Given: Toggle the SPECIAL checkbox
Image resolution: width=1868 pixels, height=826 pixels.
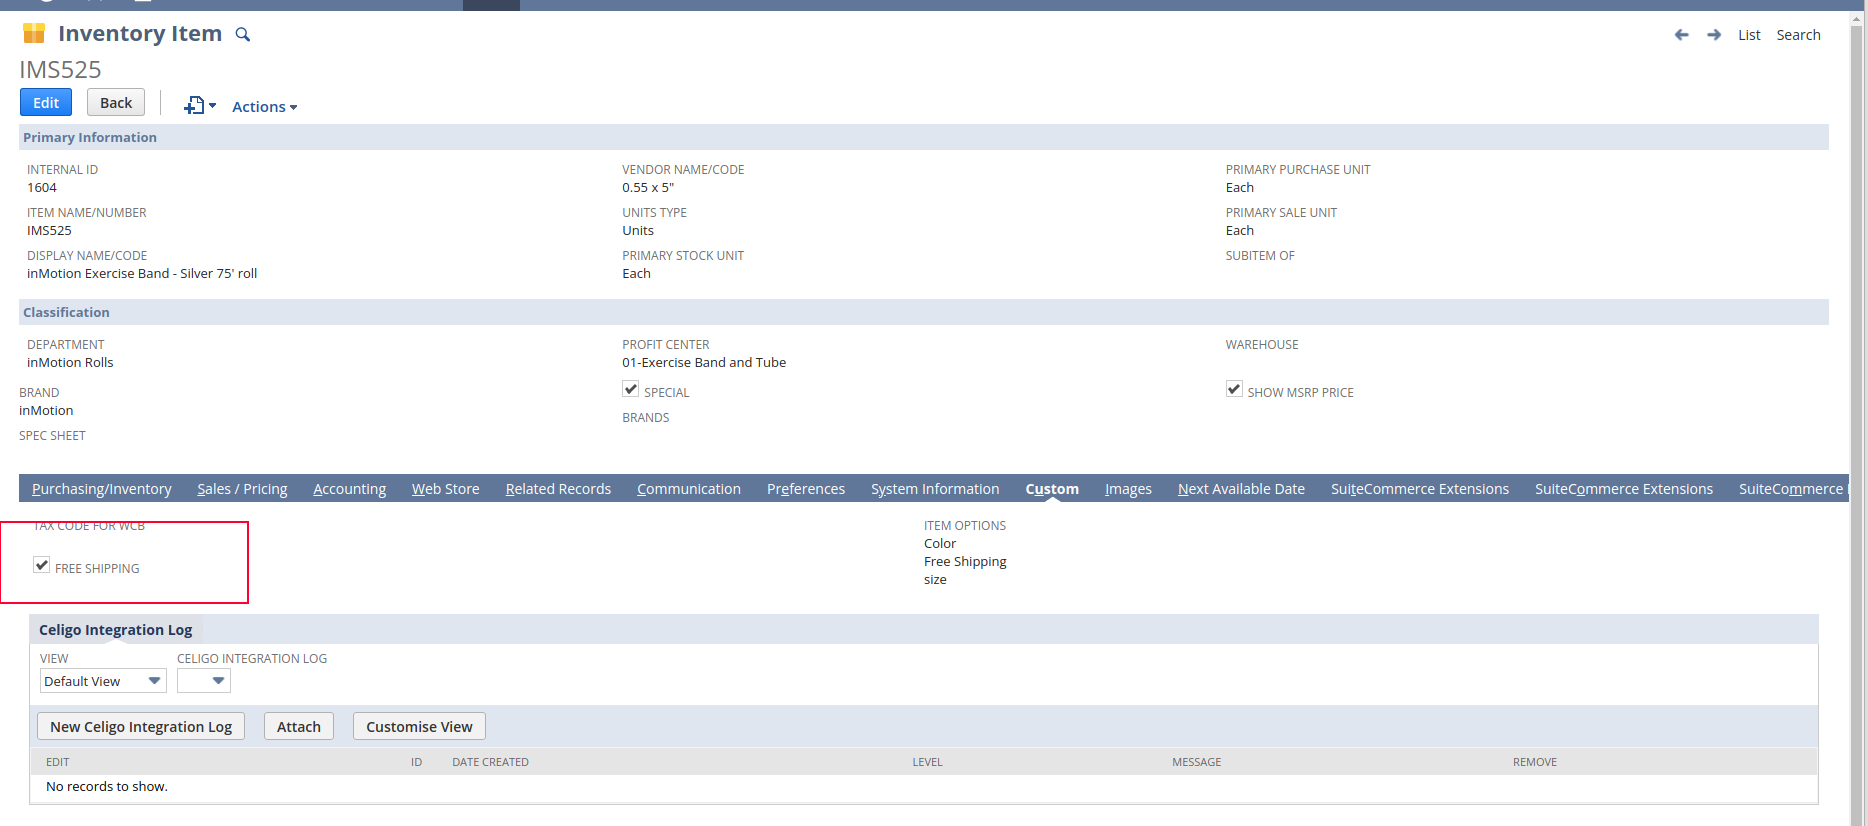Looking at the screenshot, I should pyautogui.click(x=631, y=389).
